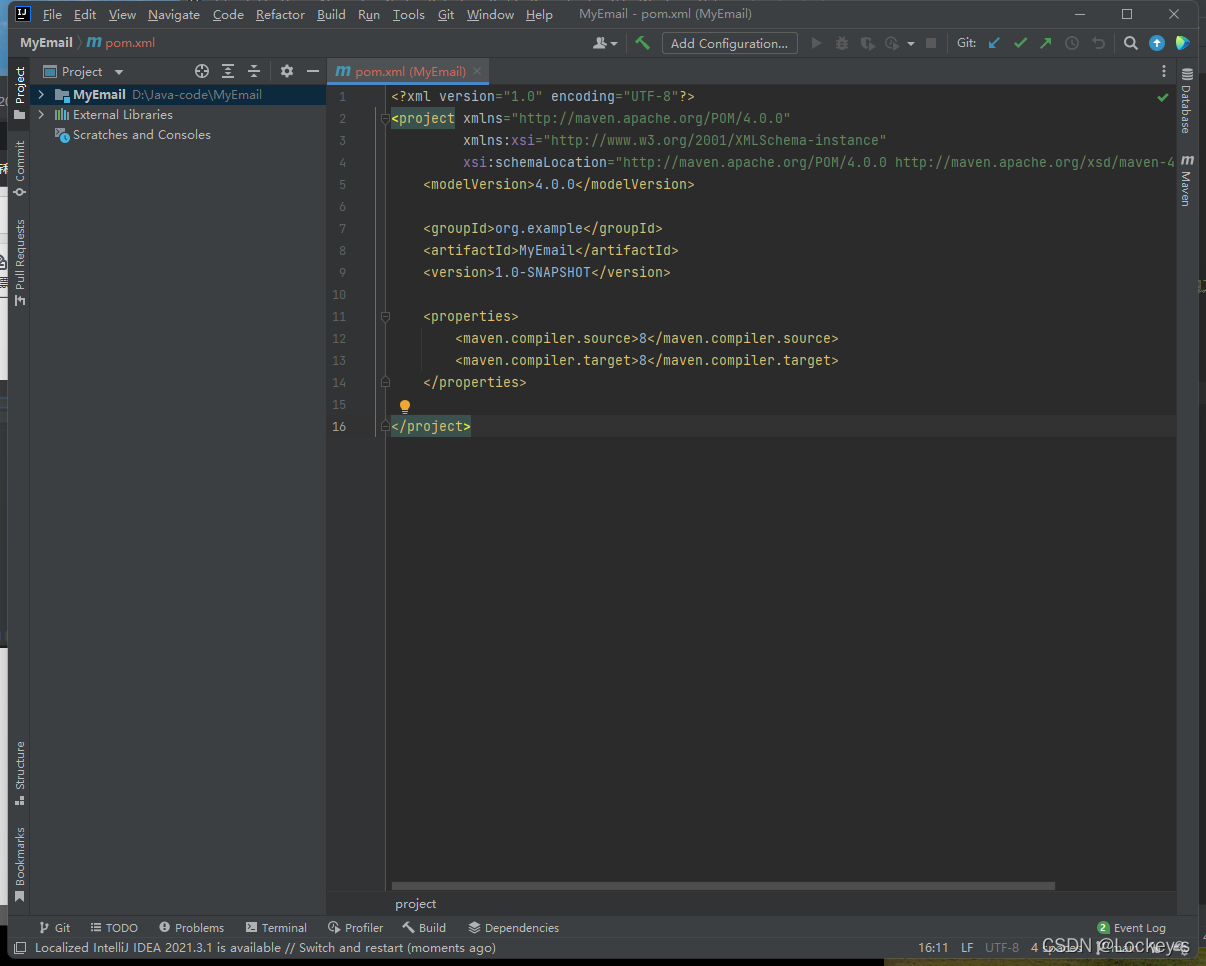Screen dimensions: 1206x966
Task: Expand the MyEmail project tree node
Action: coord(41,95)
